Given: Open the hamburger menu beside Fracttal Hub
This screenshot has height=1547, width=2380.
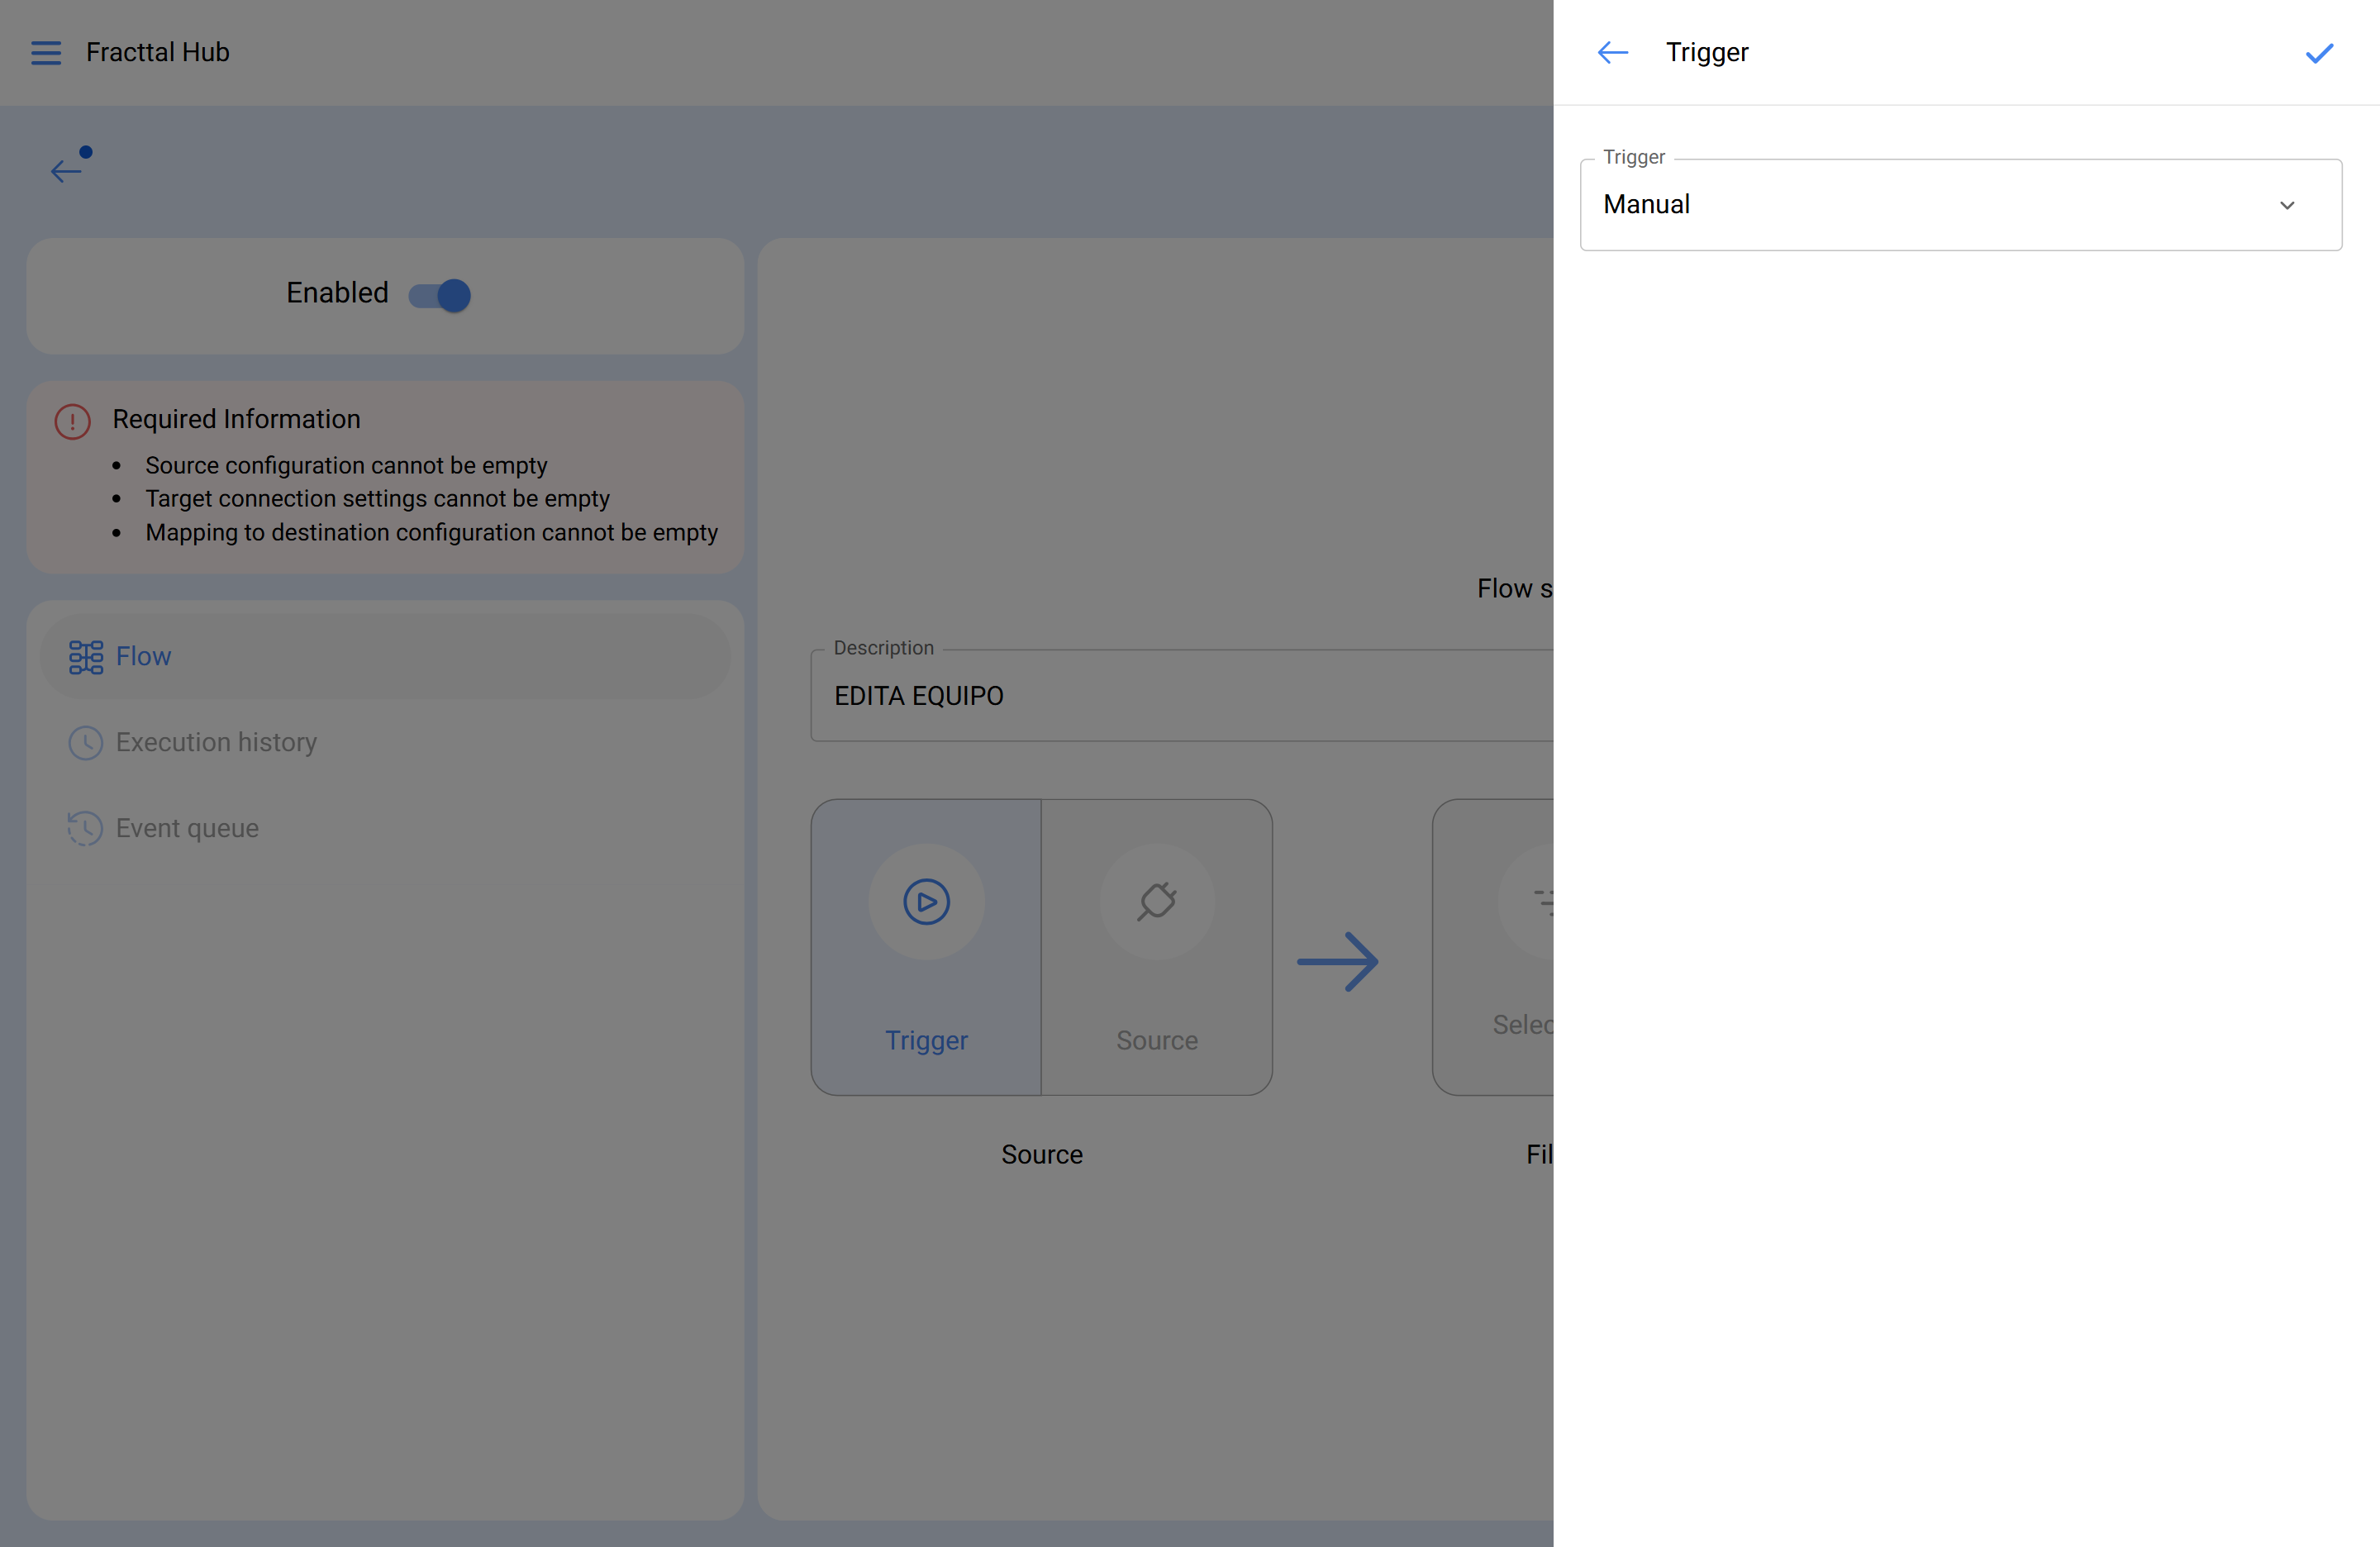Looking at the screenshot, I should (46, 53).
